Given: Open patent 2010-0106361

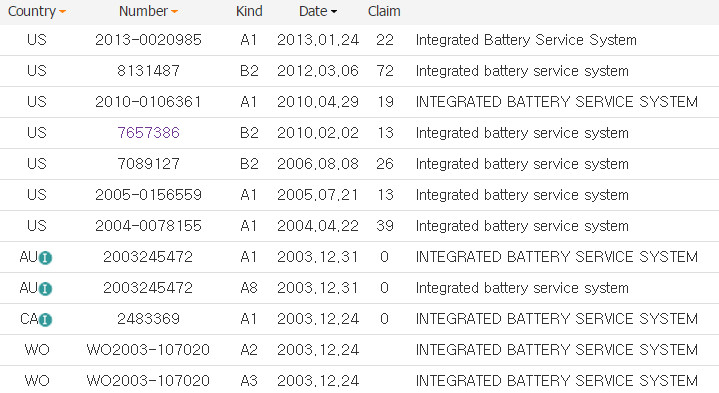Looking at the screenshot, I should pos(149,101).
